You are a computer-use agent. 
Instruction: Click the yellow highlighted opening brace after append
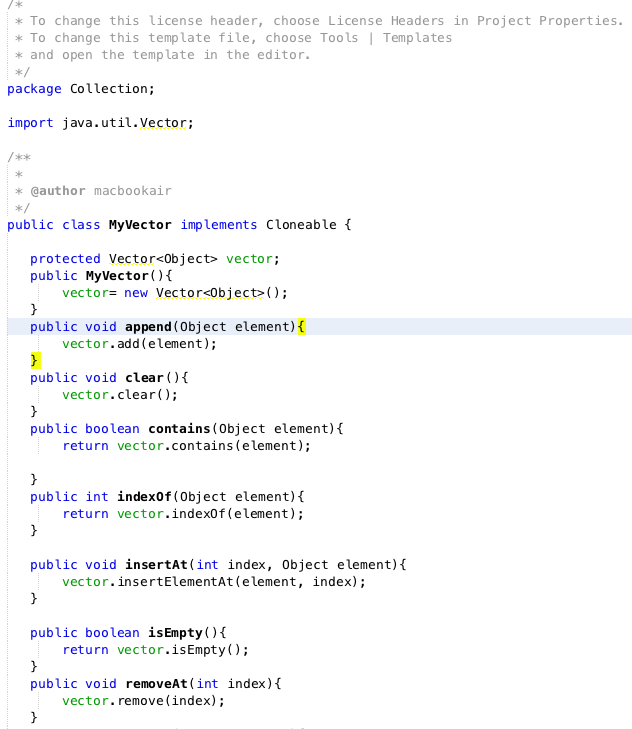pos(301,327)
